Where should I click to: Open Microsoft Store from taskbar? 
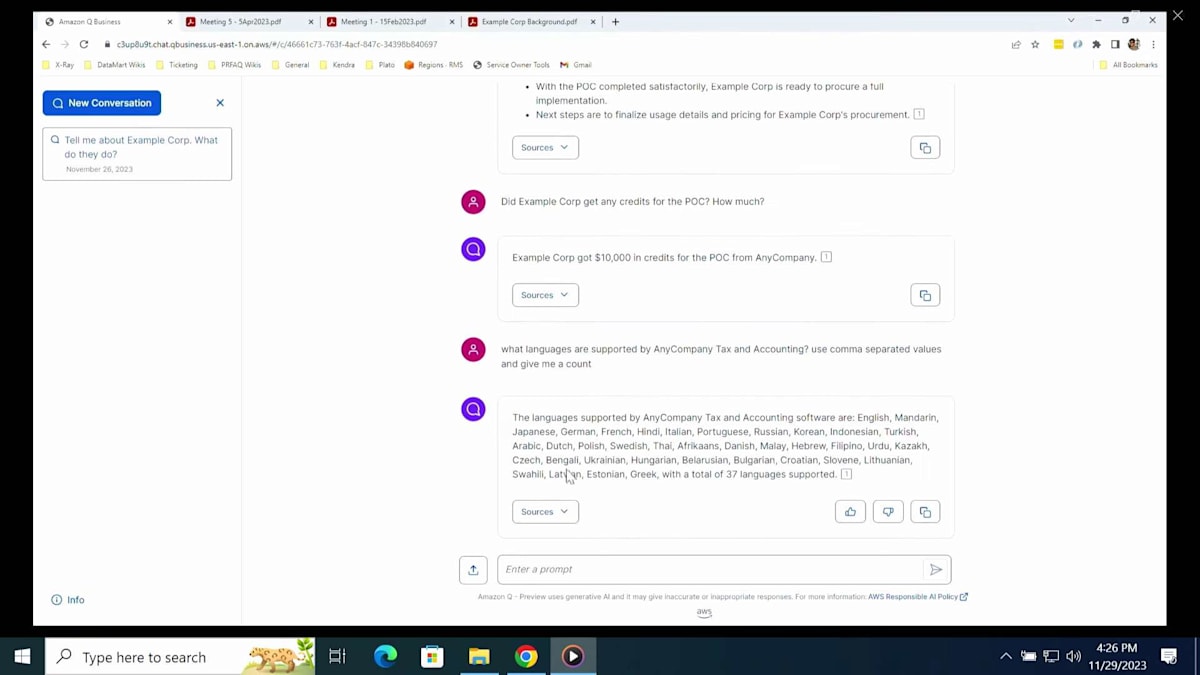pyautogui.click(x=432, y=657)
